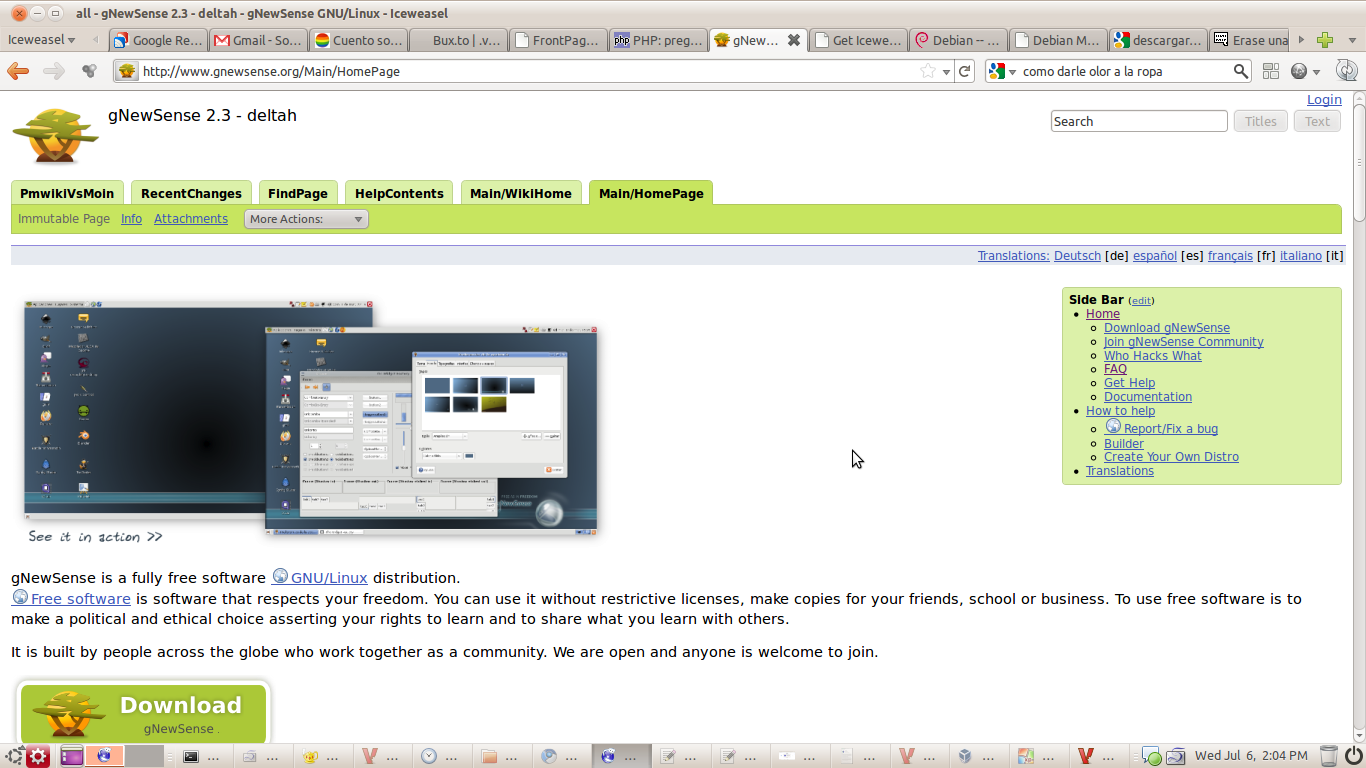Viewport: 1366px width, 768px height.
Task: Open the search engine selector dropdown
Action: point(1002,71)
